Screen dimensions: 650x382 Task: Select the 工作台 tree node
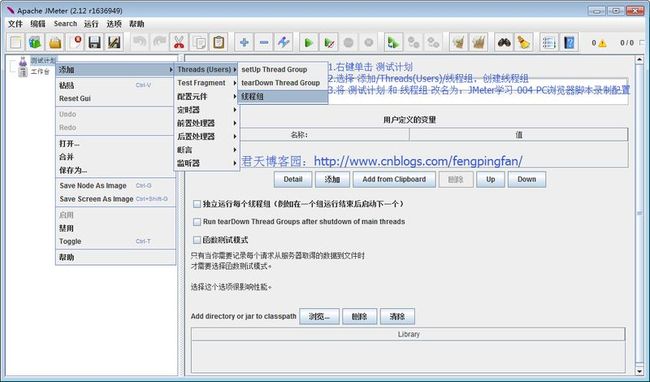click(40, 72)
